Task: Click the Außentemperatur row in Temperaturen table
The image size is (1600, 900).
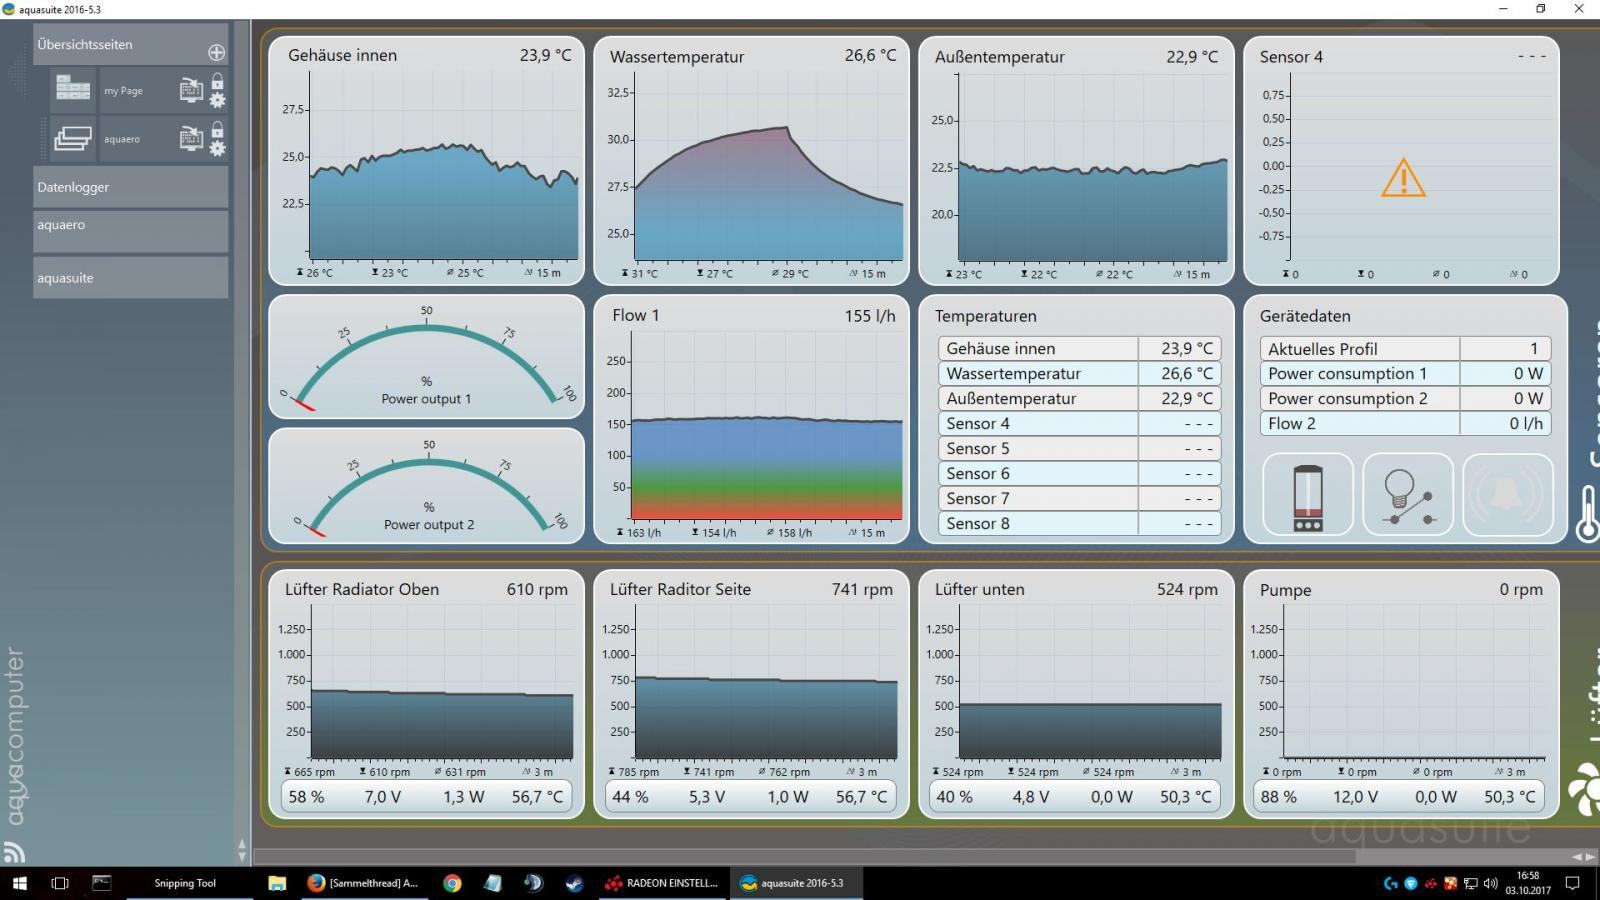Action: (1080, 398)
